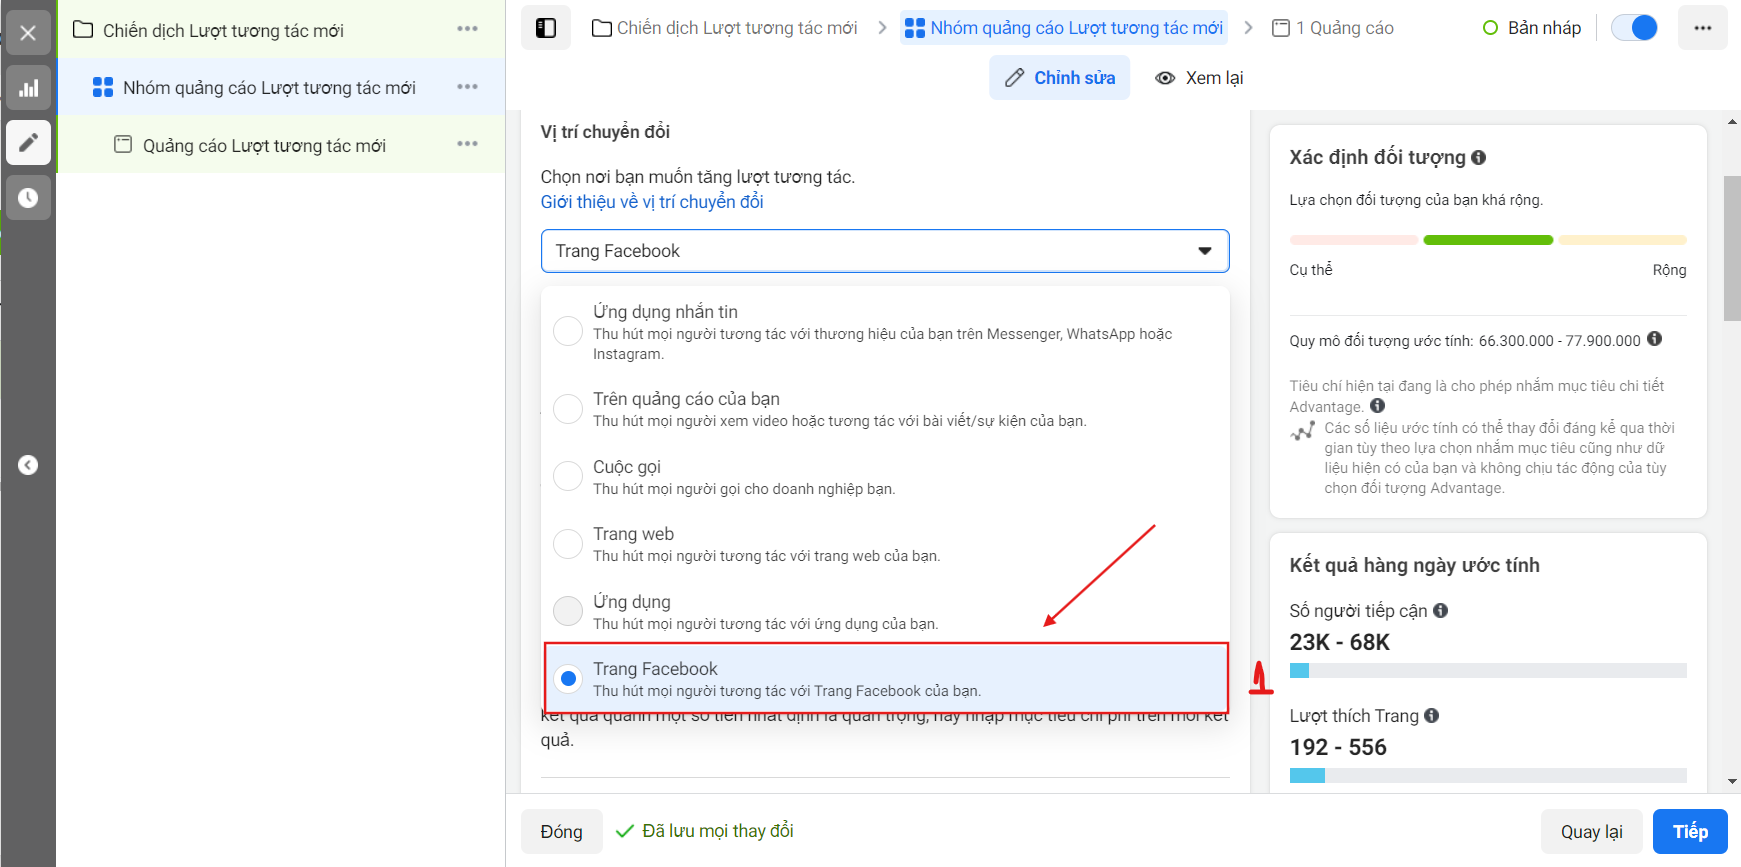
Task: Select Quảng cáo Lượt tương tác mới in tree
Action: [264, 145]
